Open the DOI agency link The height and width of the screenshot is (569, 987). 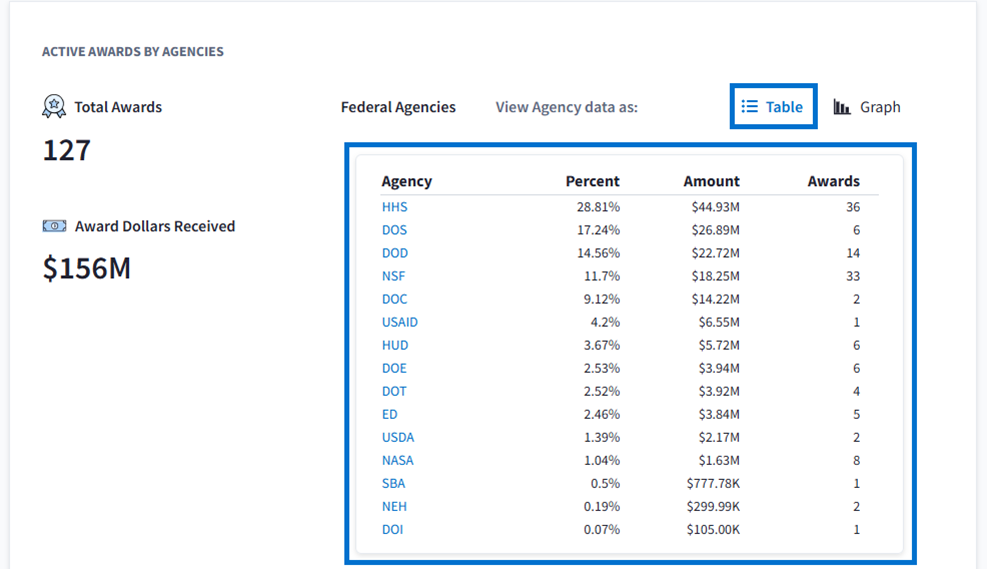click(392, 529)
